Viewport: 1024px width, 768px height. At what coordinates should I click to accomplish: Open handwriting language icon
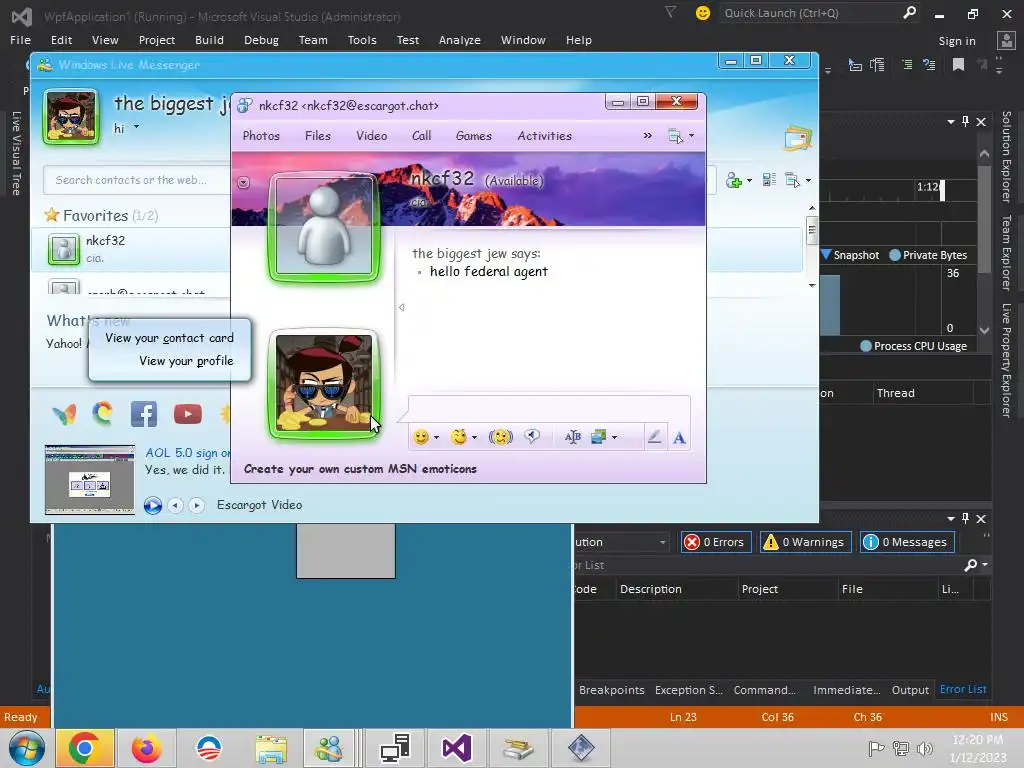coord(573,437)
